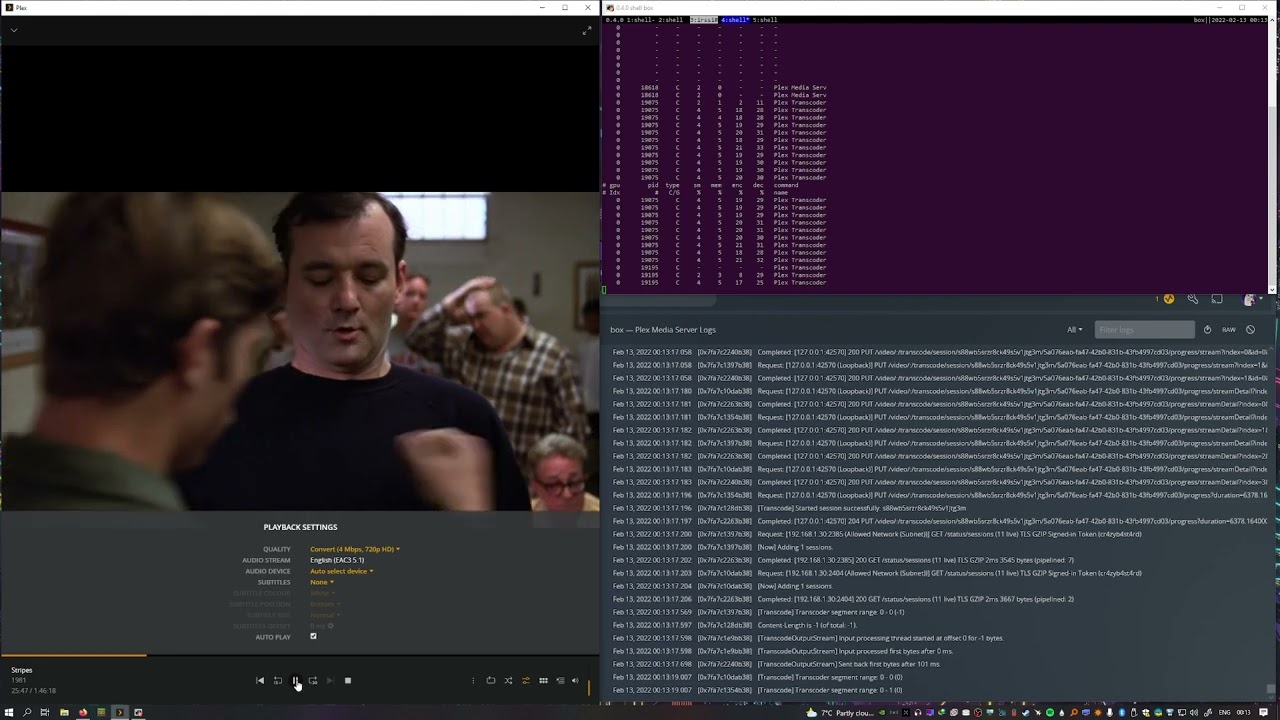
Task: Seek on the Plex playback progress bar
Action: point(300,656)
